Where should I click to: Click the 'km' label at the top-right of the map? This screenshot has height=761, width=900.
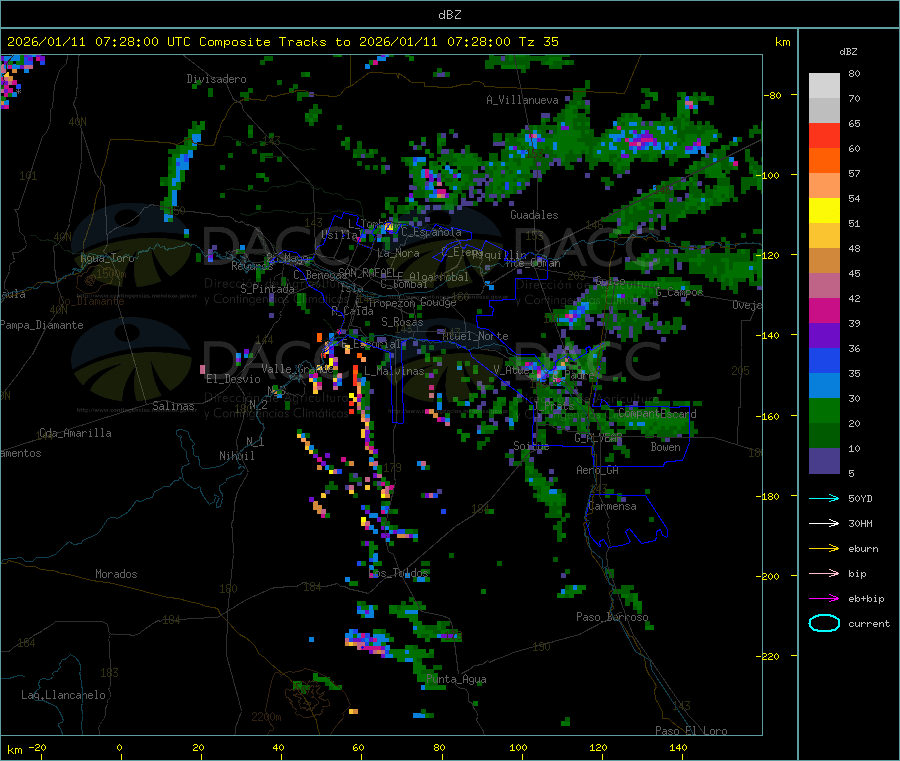(x=782, y=42)
